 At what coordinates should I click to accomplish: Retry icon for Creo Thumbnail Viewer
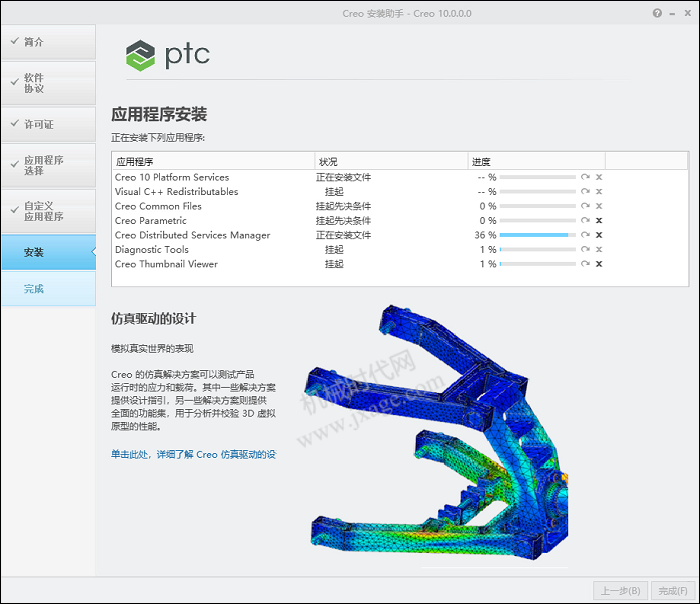[585, 264]
